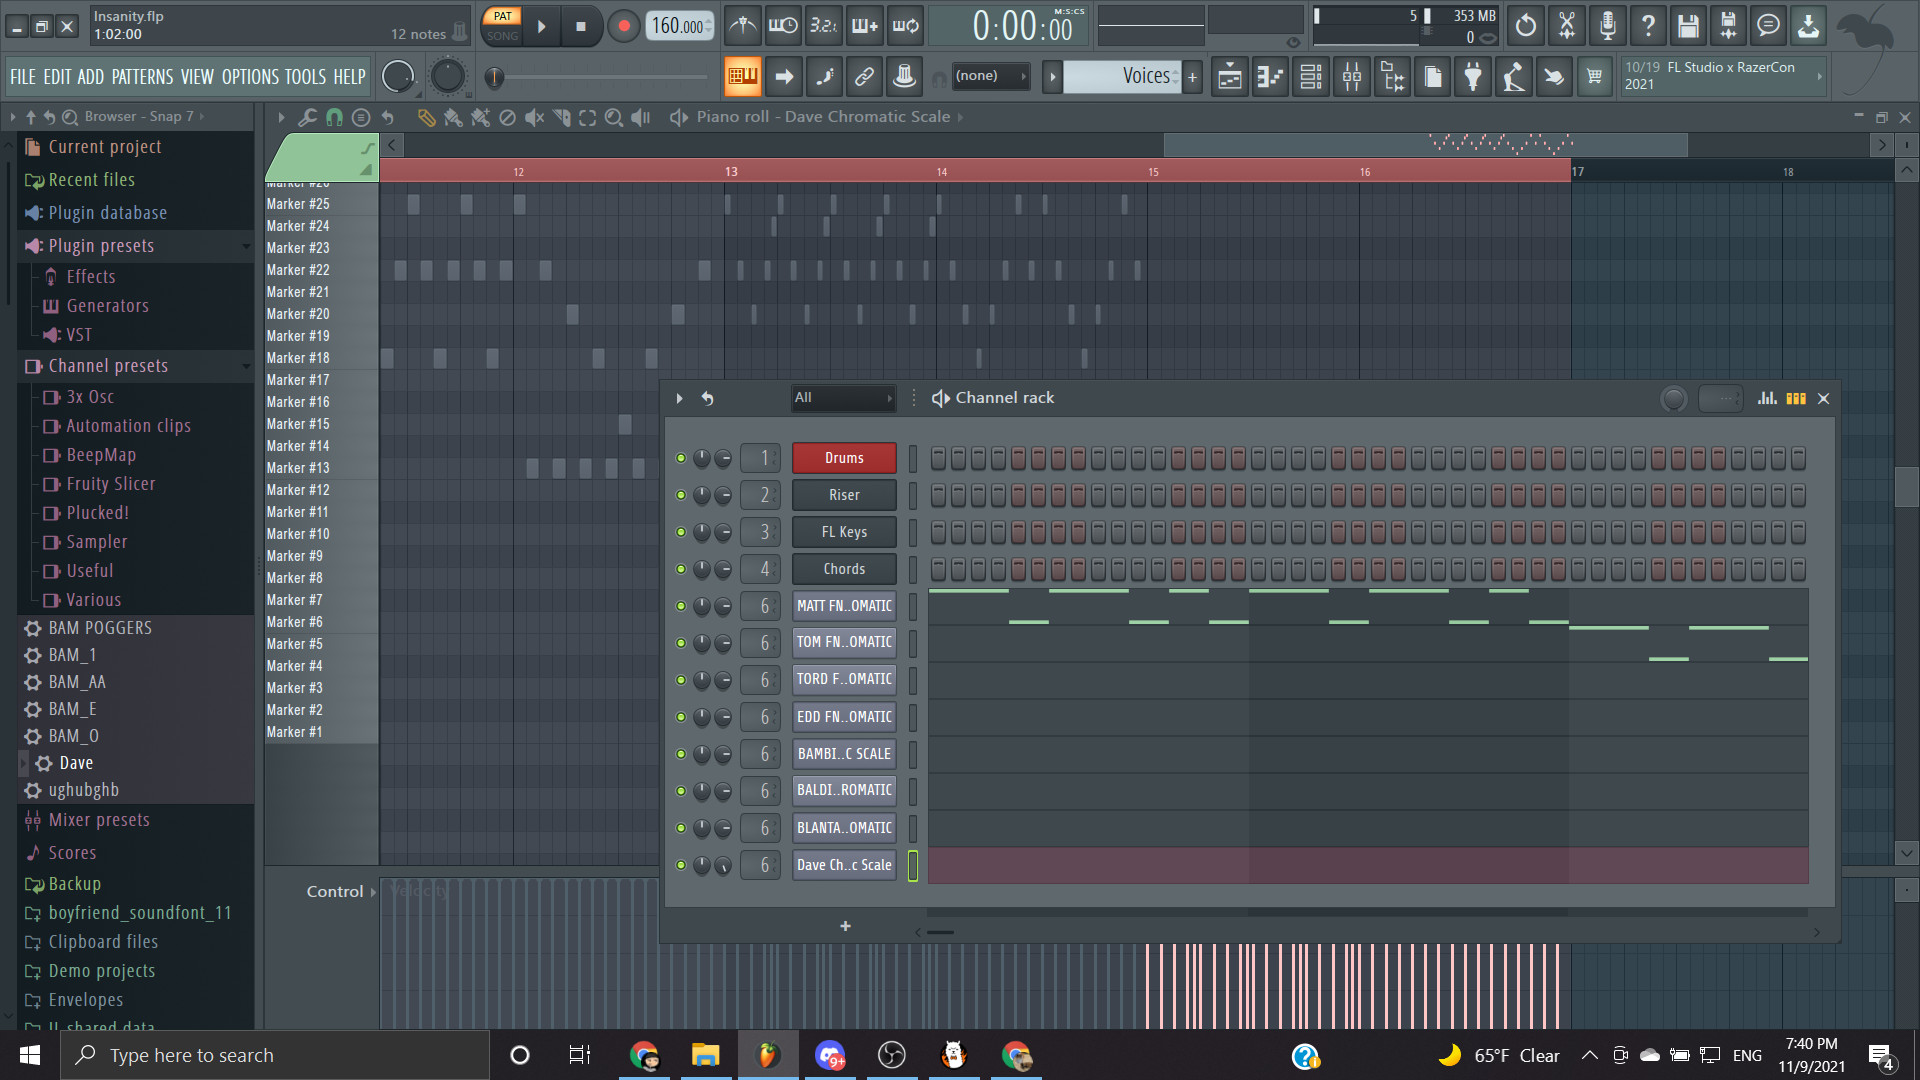Select the Paint brush tool in the piano roll
The height and width of the screenshot is (1080, 1920).
tap(453, 118)
